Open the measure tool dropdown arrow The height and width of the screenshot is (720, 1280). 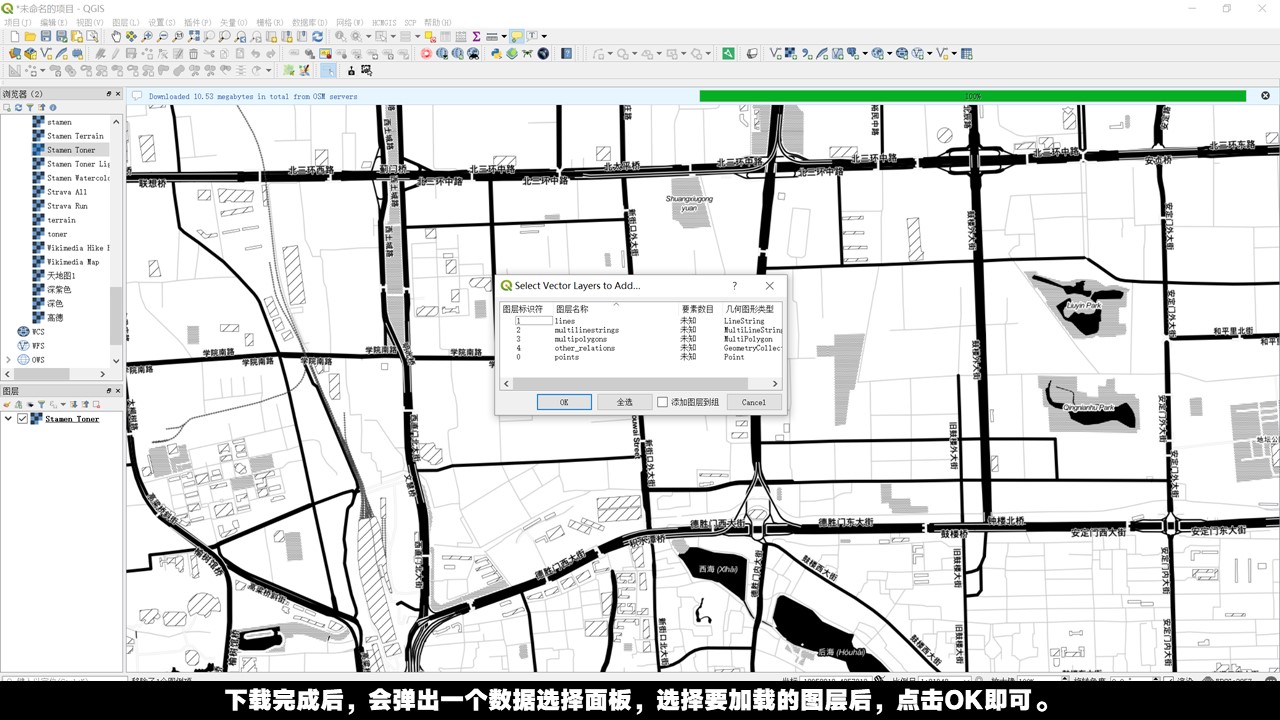coord(504,36)
